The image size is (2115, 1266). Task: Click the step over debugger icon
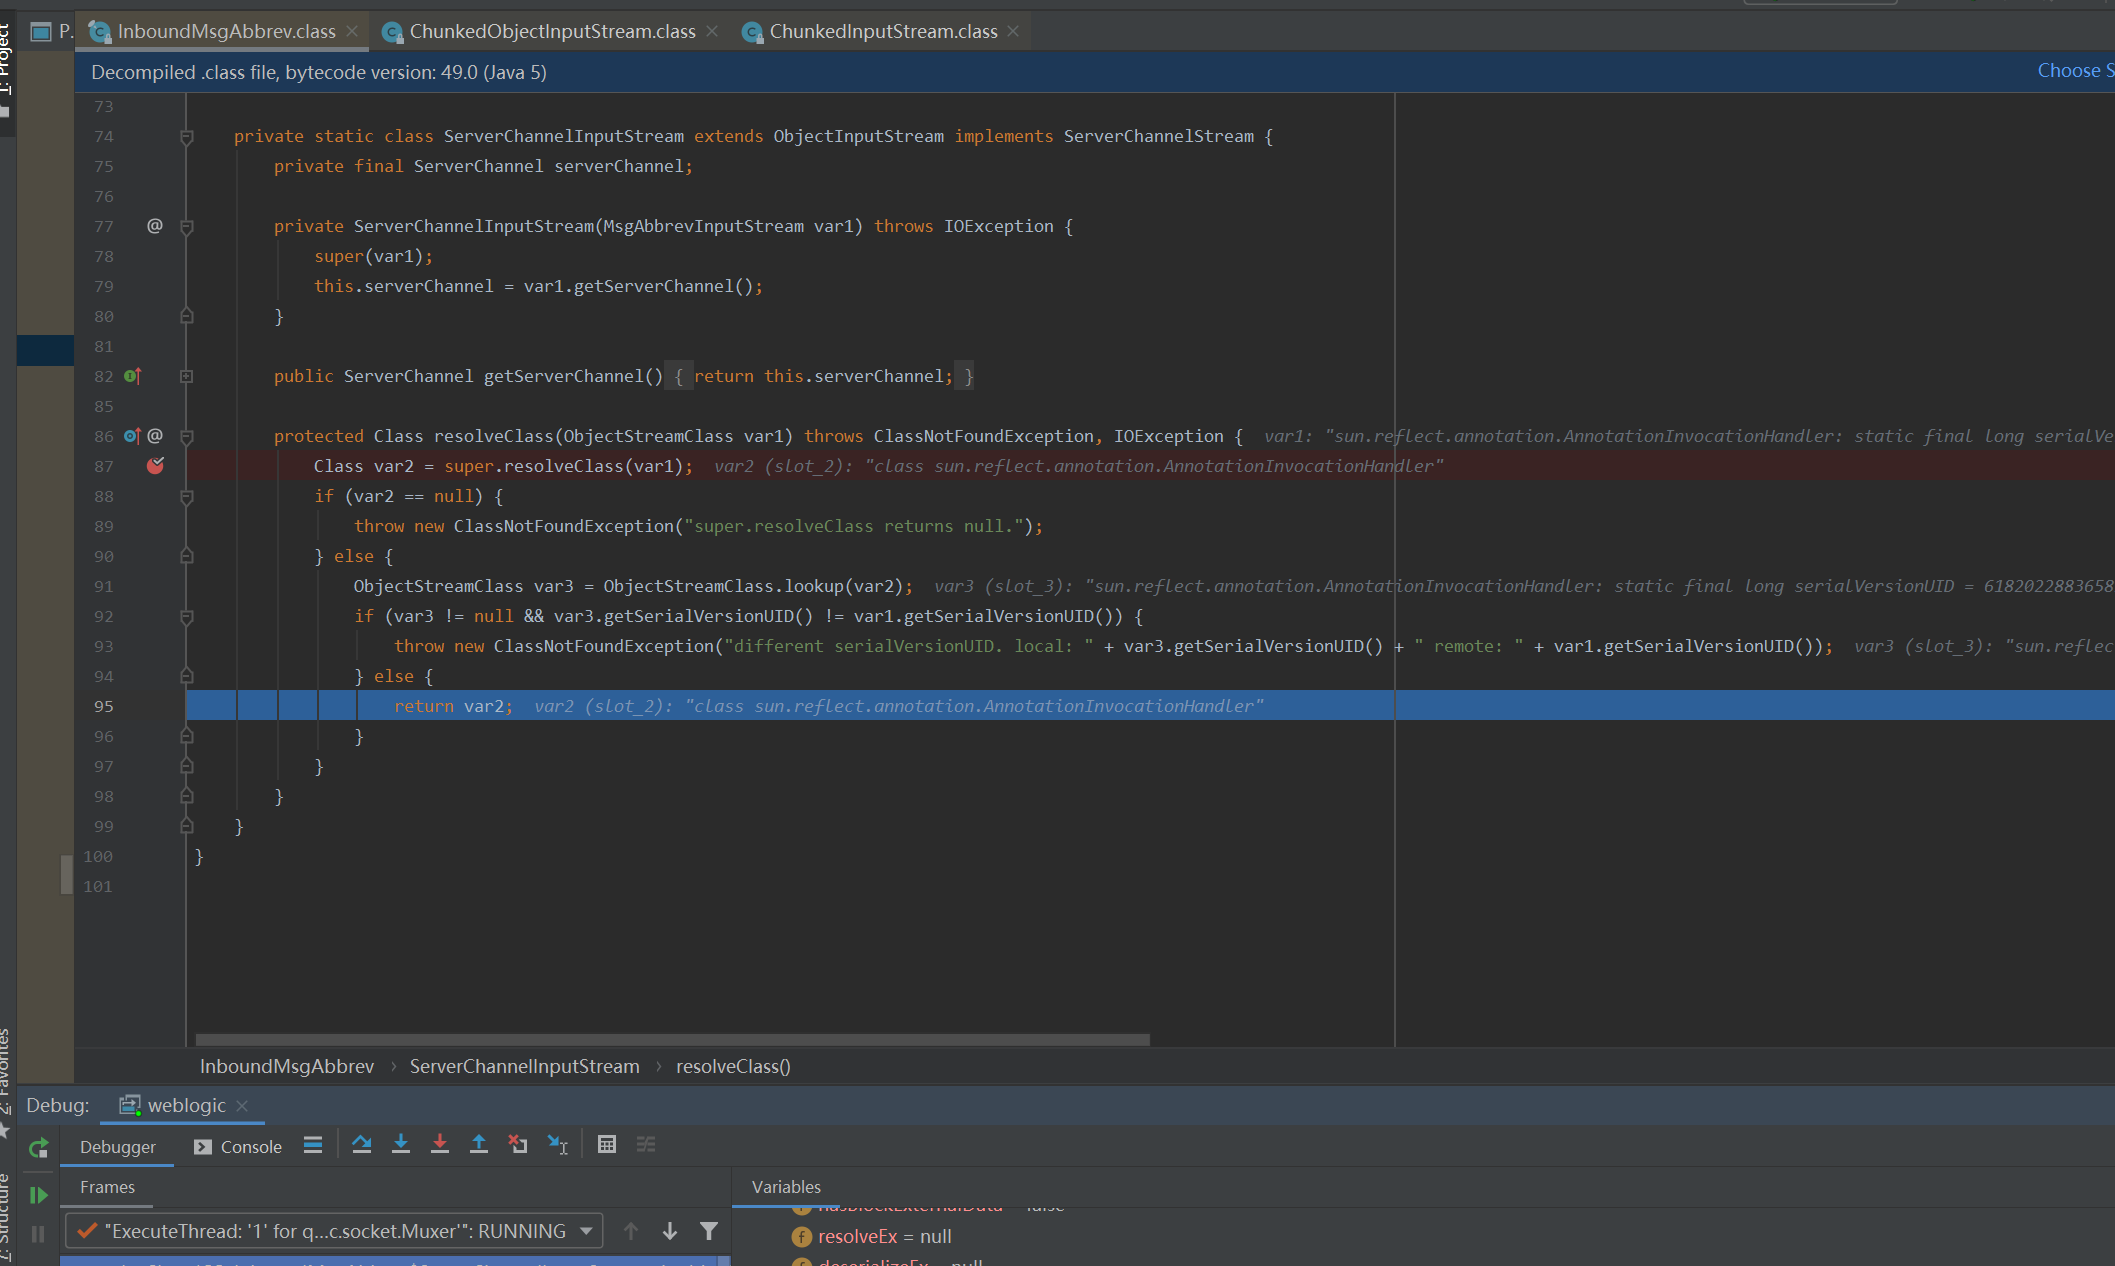pos(363,1147)
